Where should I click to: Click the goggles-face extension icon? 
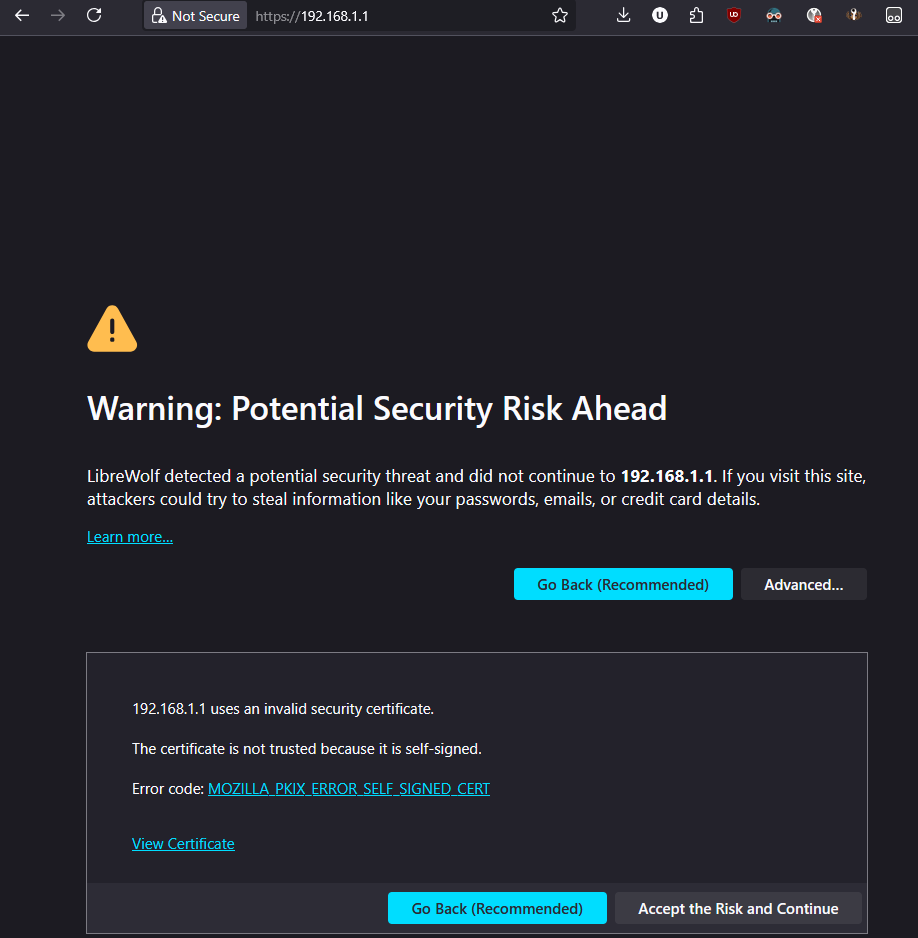[774, 15]
